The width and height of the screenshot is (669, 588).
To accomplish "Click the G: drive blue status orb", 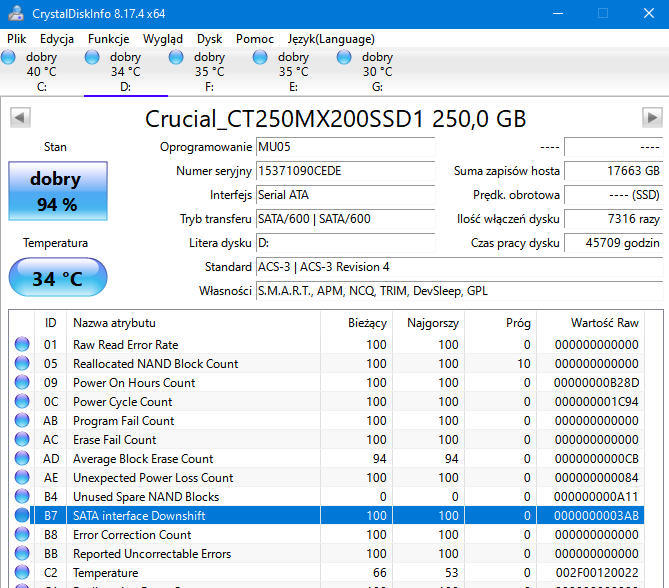I will (344, 57).
